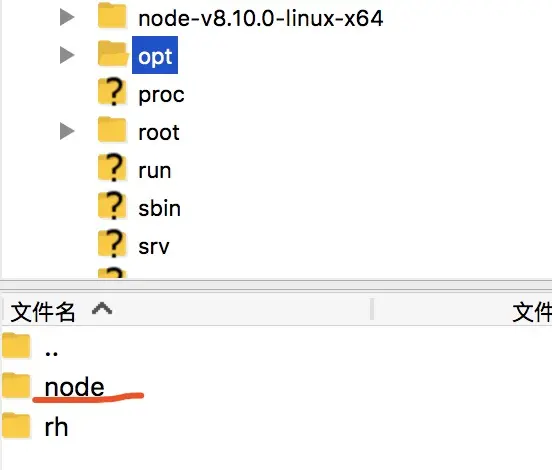Click the srv question-mark folder icon
The width and height of the screenshot is (552, 470).
[112, 244]
